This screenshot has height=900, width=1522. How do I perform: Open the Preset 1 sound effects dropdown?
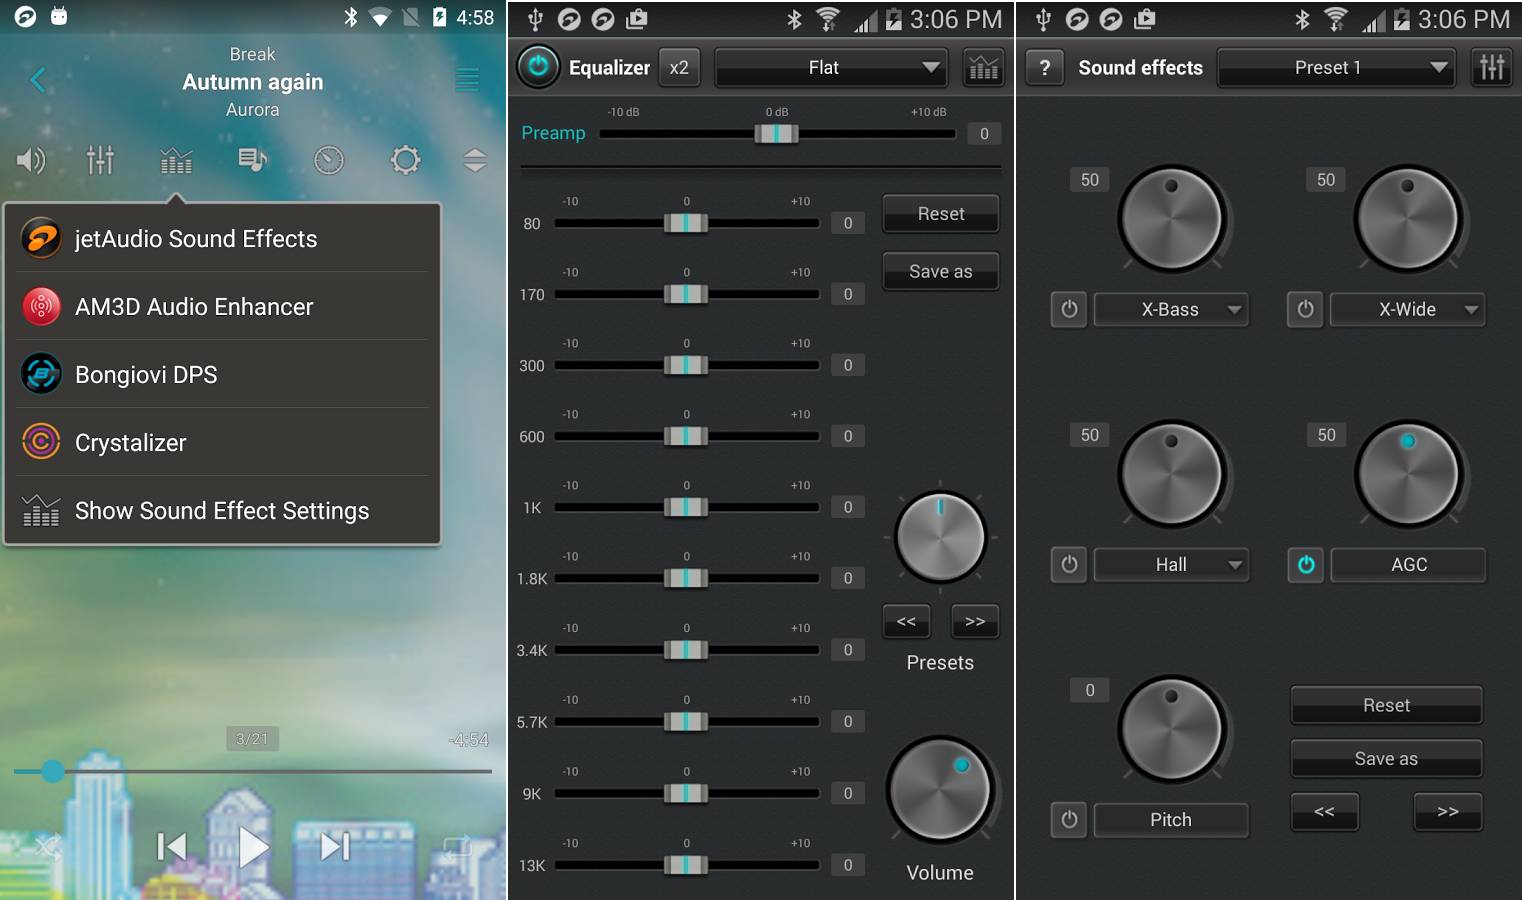click(x=1336, y=68)
